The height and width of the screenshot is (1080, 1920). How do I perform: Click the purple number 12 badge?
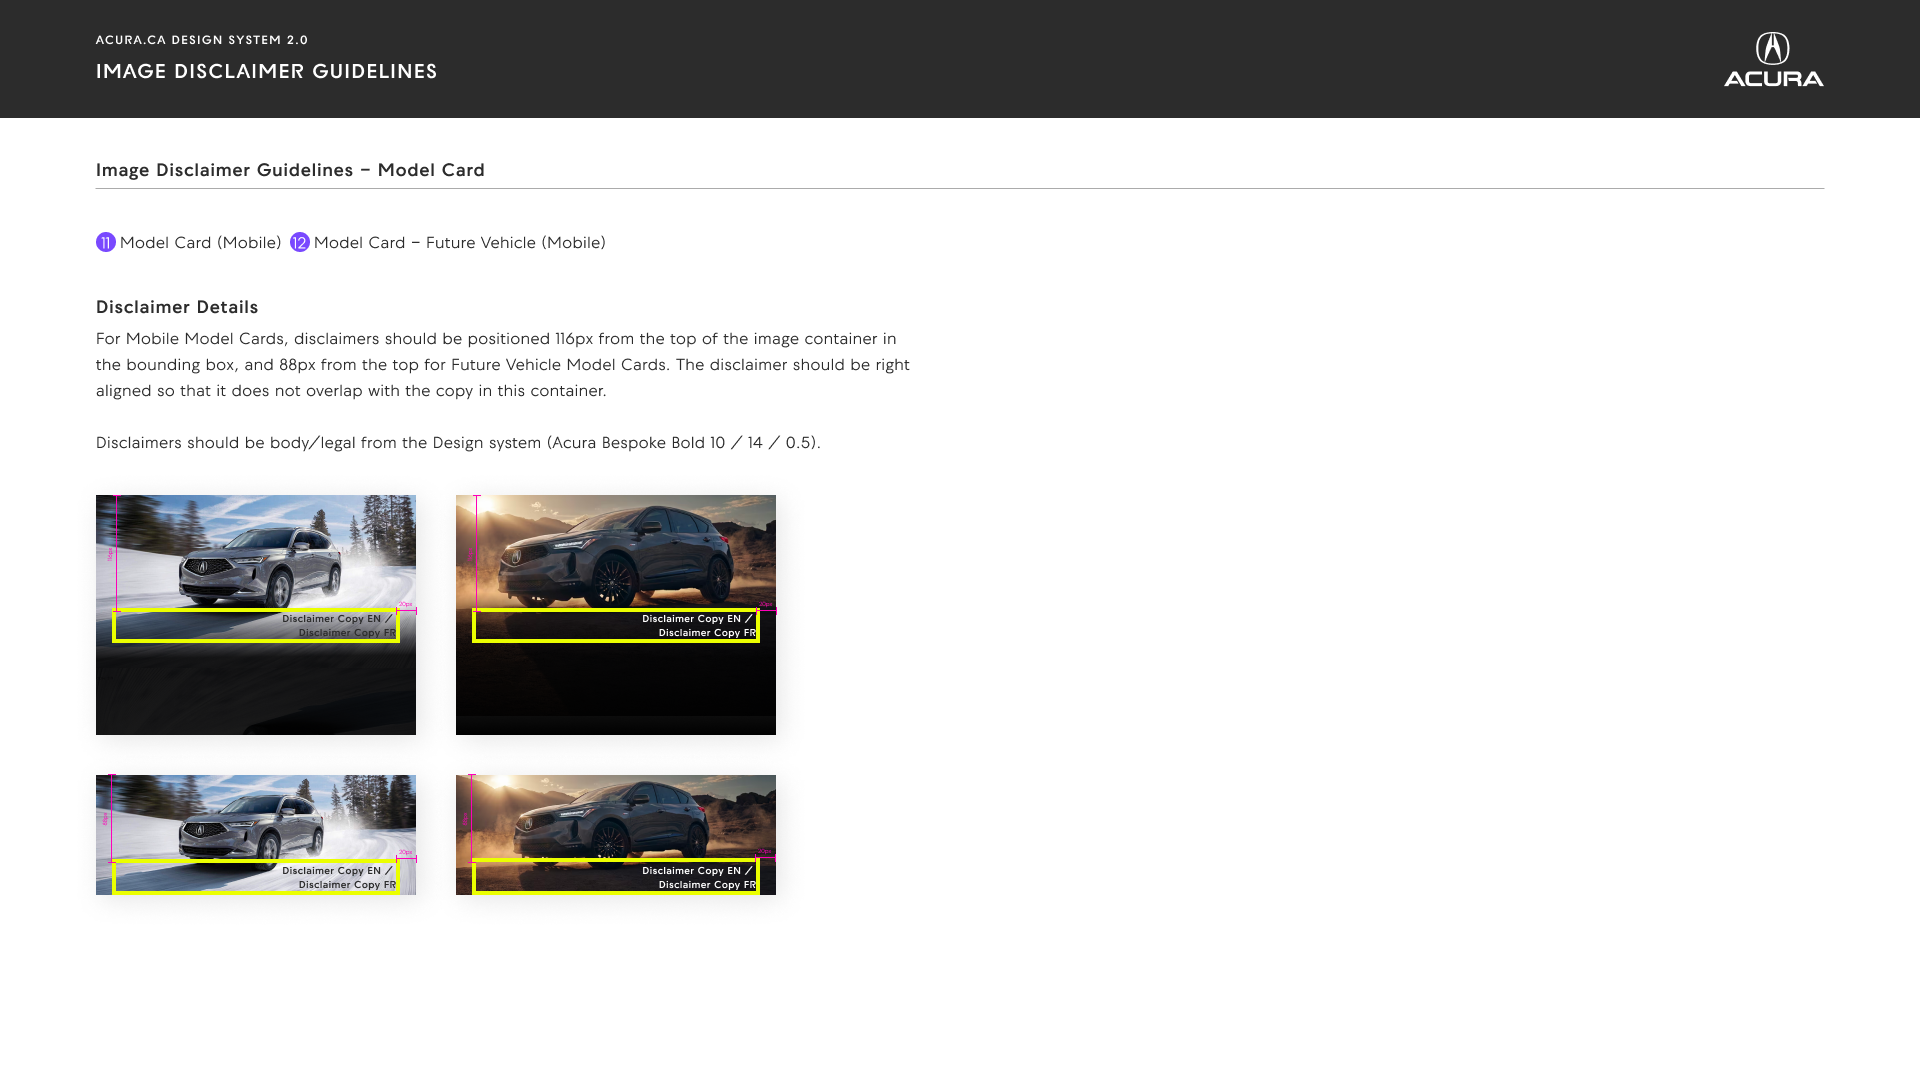pos(300,242)
